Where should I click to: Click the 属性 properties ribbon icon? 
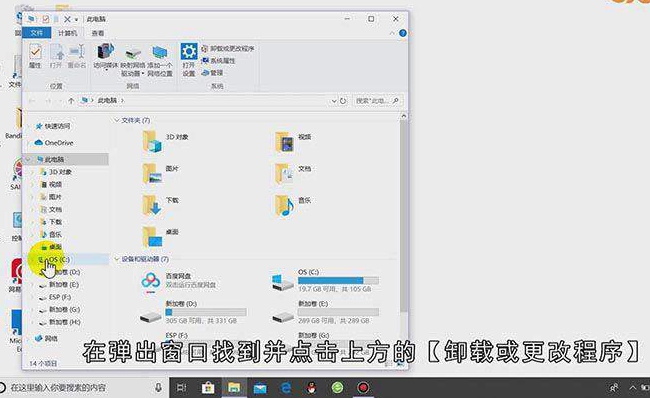point(35,56)
